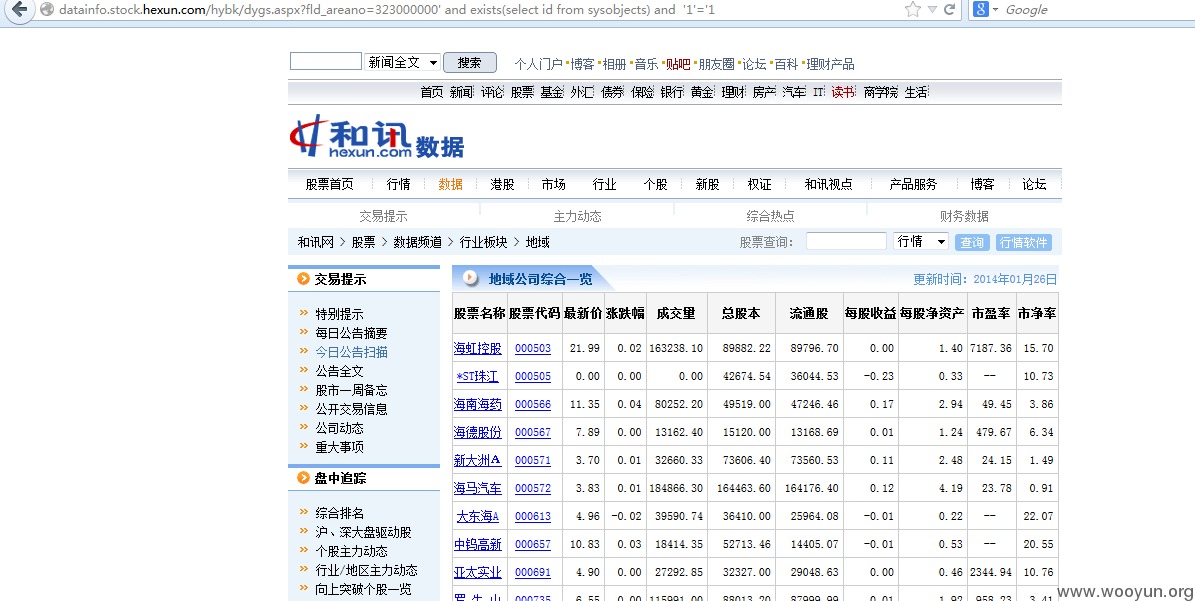Open the 行情 query type dropdown

coord(921,241)
